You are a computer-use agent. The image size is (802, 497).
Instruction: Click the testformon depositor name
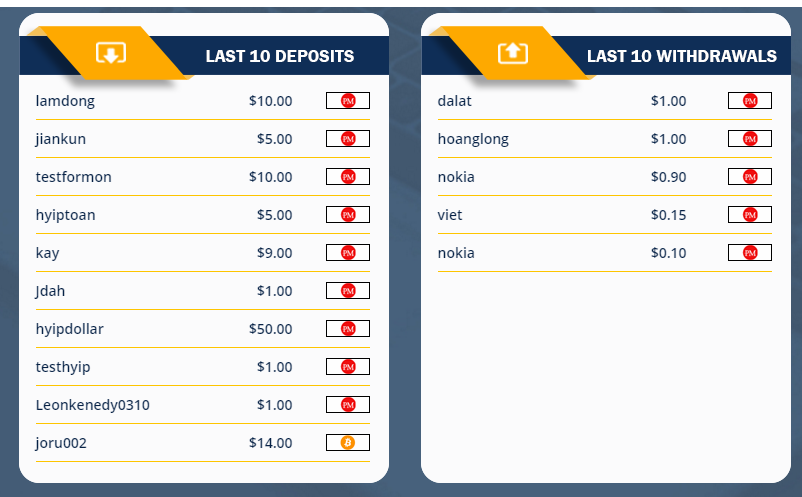[x=73, y=177]
